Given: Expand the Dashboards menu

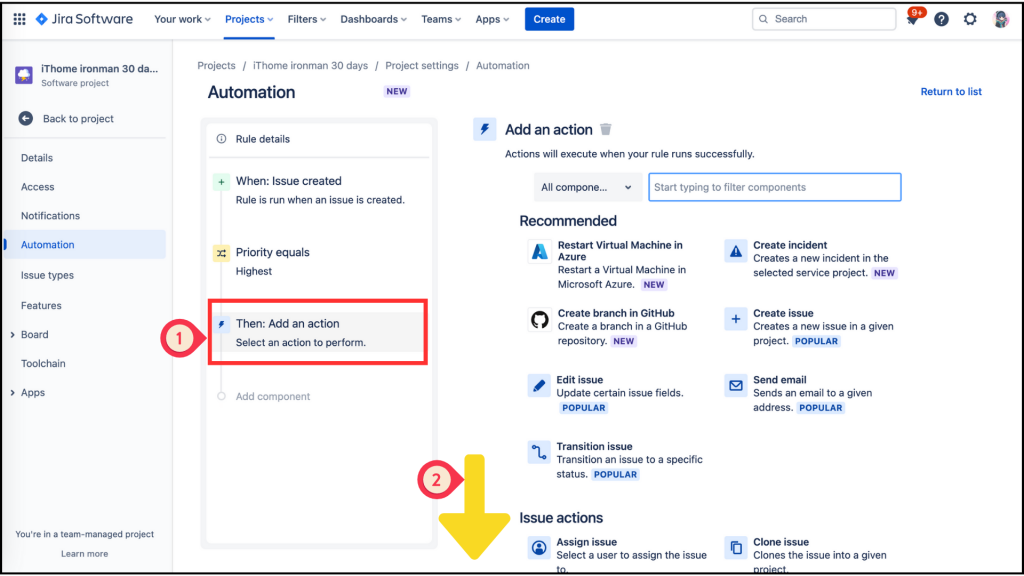Looking at the screenshot, I should [373, 20].
